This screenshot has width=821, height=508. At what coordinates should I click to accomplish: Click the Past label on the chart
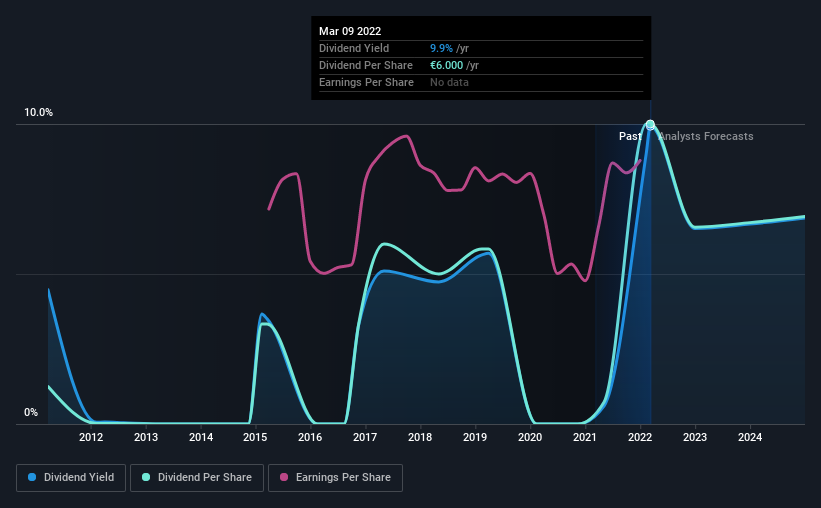pos(630,136)
